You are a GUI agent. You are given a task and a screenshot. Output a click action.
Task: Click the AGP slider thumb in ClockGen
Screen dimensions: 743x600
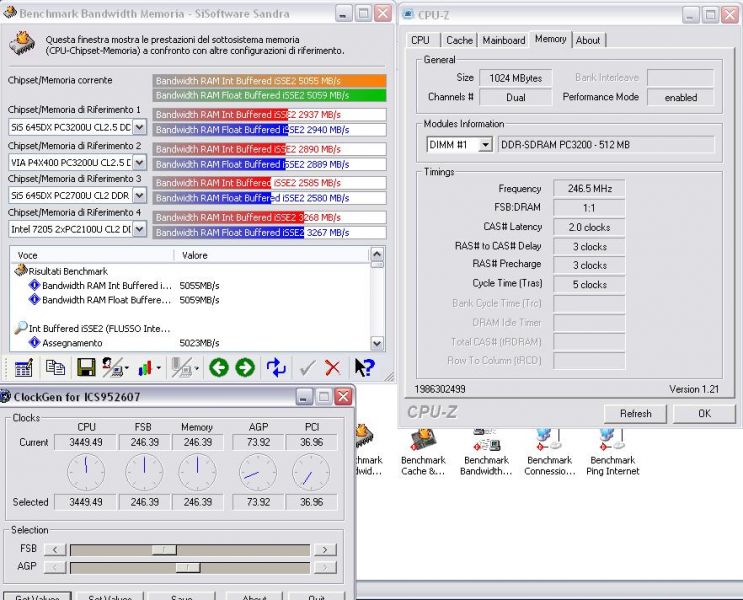pyautogui.click(x=188, y=567)
